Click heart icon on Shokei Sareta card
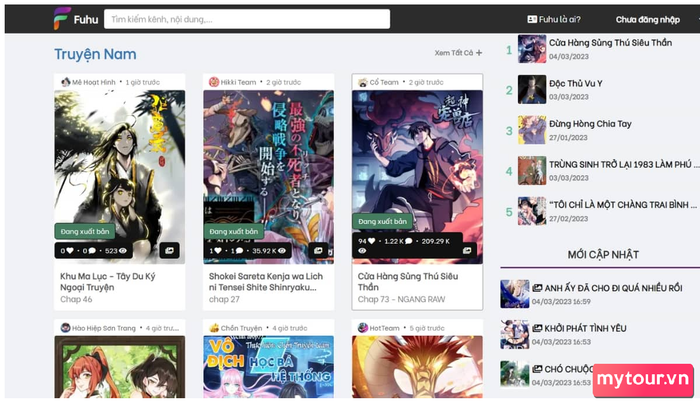Viewport: 700px width, 405px height. [x=218, y=251]
